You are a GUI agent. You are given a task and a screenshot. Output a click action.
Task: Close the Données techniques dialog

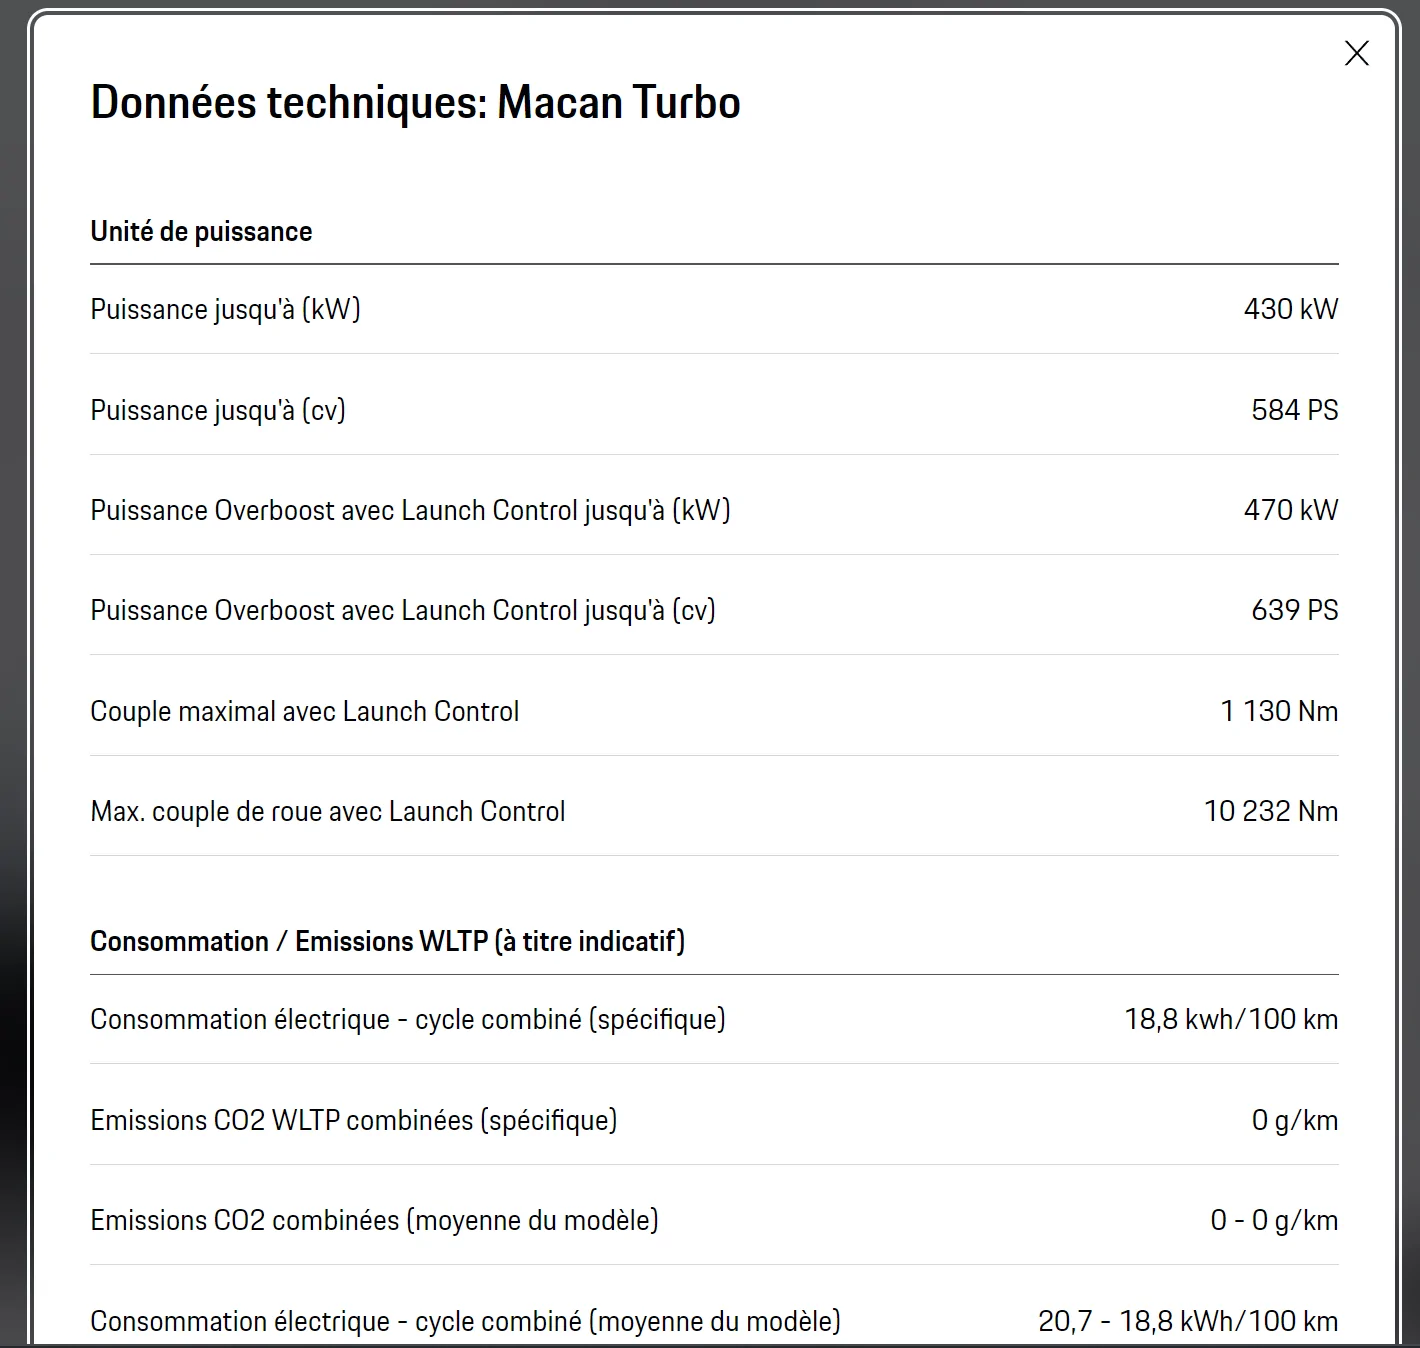click(x=1356, y=53)
